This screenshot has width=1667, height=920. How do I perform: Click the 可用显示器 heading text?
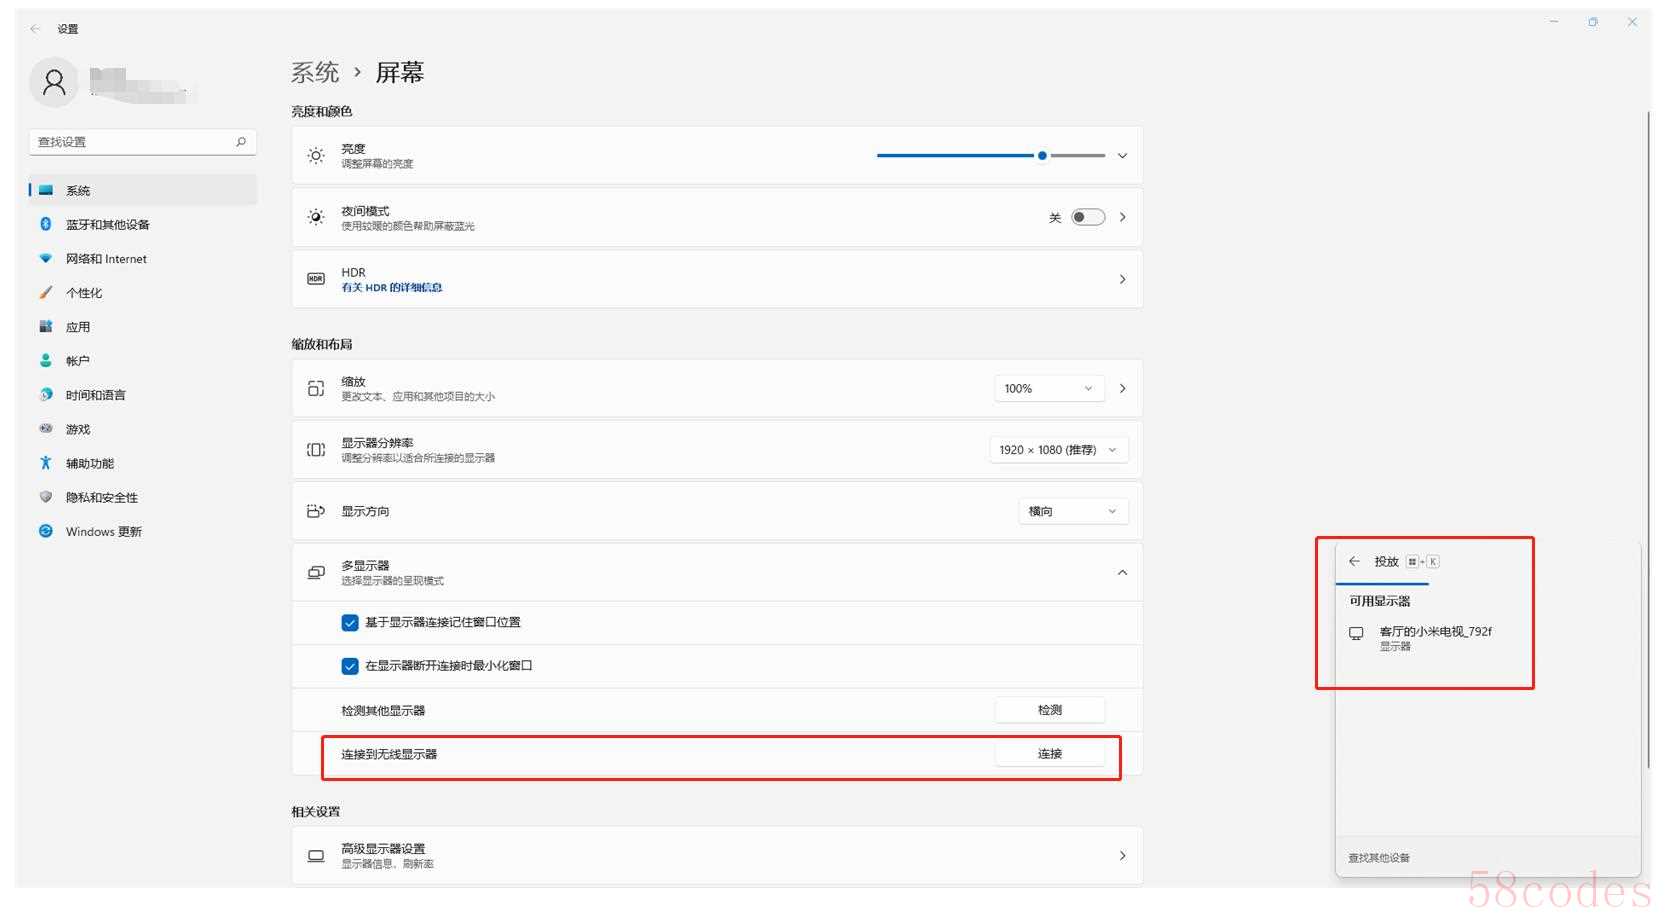pyautogui.click(x=1379, y=601)
